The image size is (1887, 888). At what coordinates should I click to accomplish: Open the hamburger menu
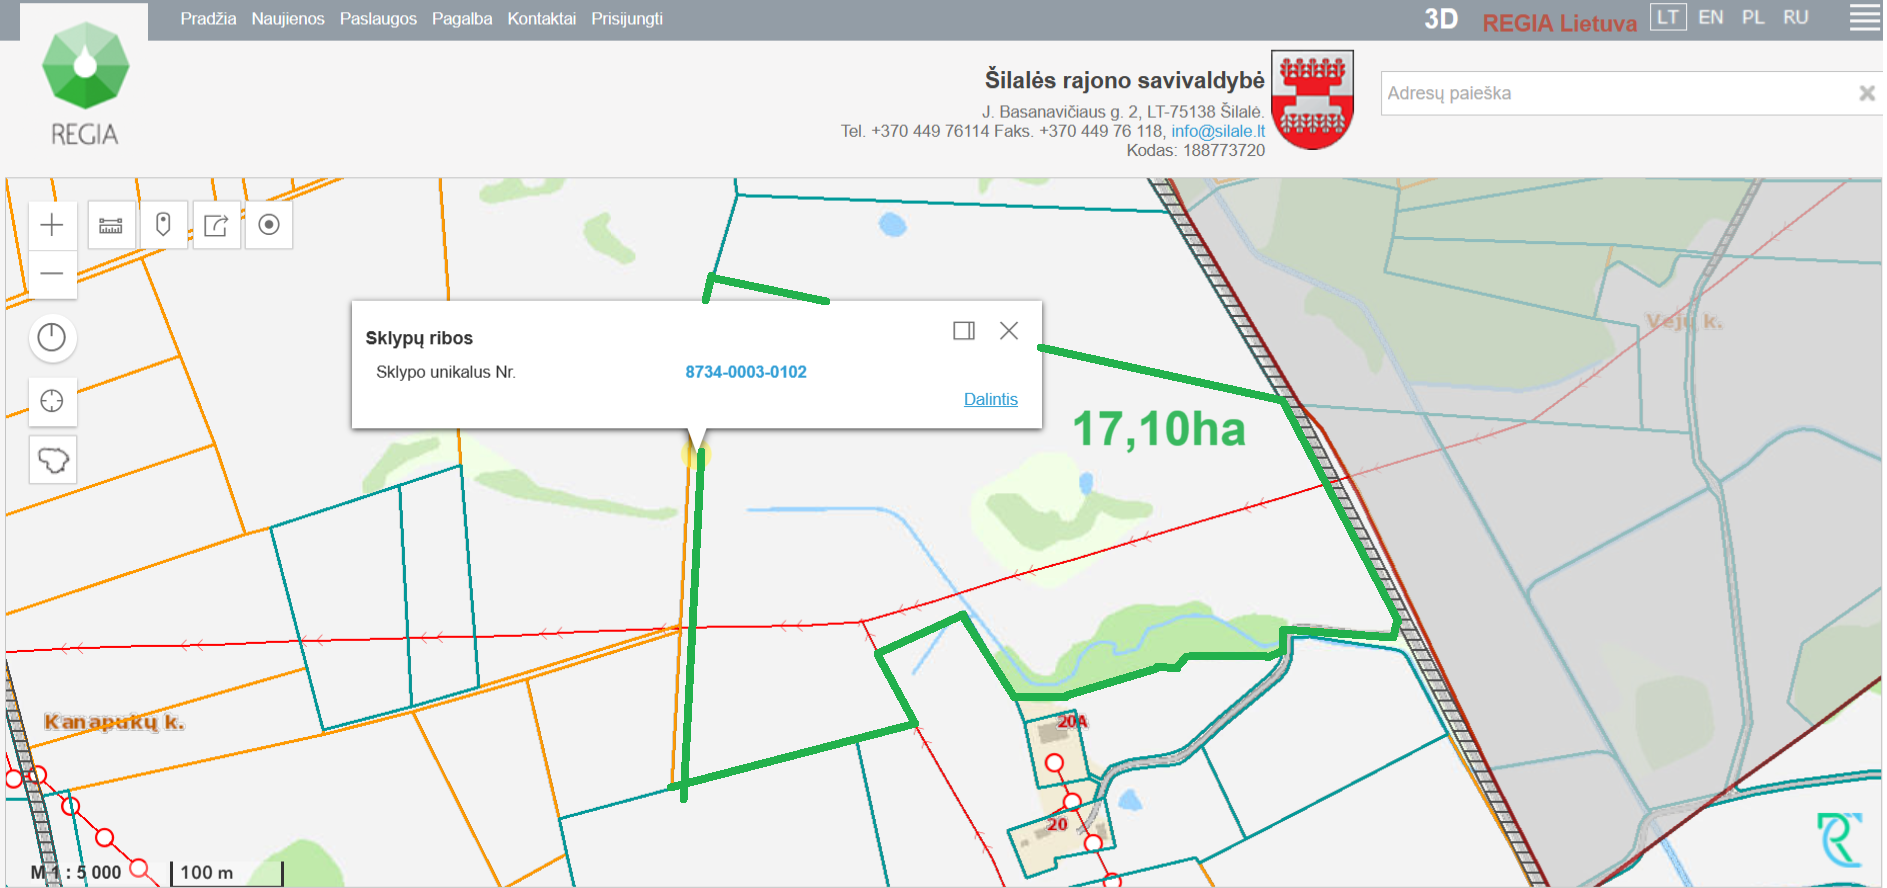pos(1864,18)
